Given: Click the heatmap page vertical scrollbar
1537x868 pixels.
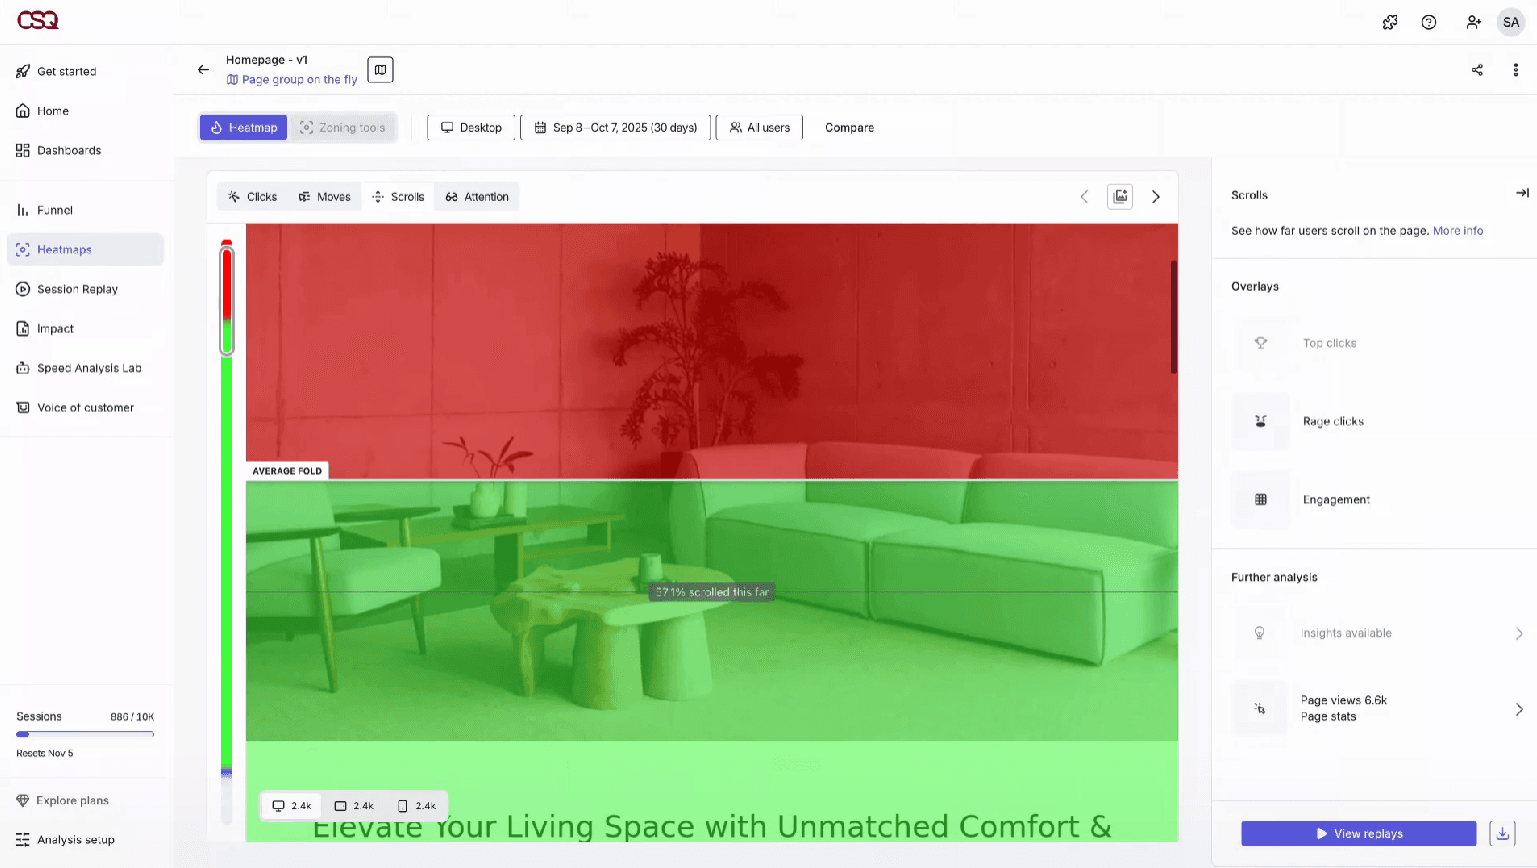Looking at the screenshot, I should 1174,317.
